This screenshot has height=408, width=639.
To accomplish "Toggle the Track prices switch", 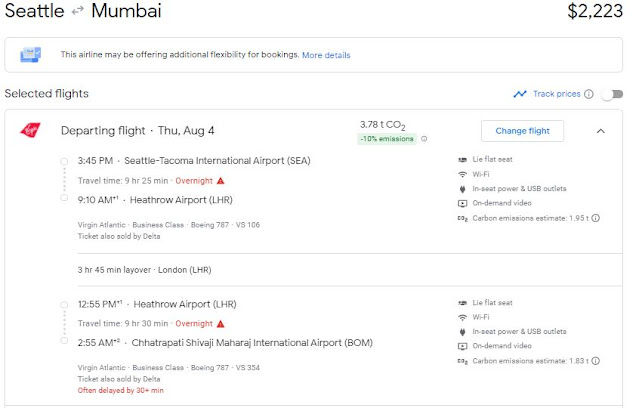I will point(608,94).
